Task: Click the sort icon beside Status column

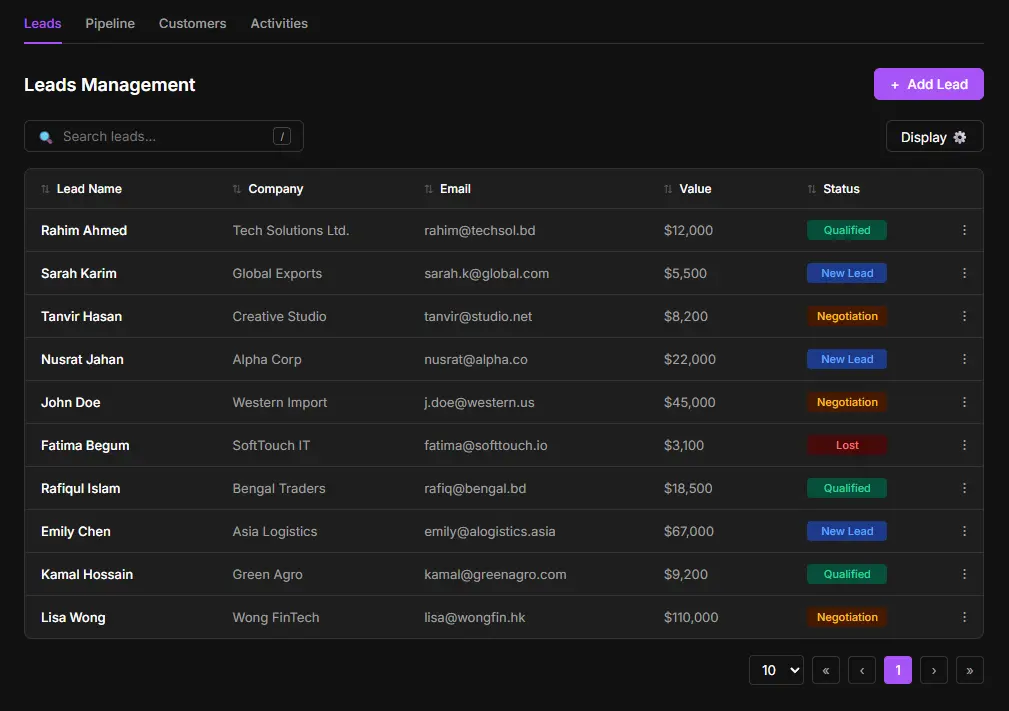Action: pos(814,188)
